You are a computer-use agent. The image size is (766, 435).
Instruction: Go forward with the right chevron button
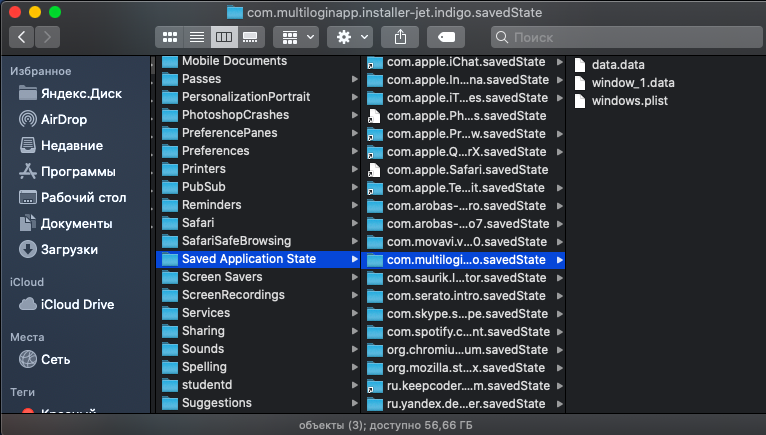click(x=47, y=37)
